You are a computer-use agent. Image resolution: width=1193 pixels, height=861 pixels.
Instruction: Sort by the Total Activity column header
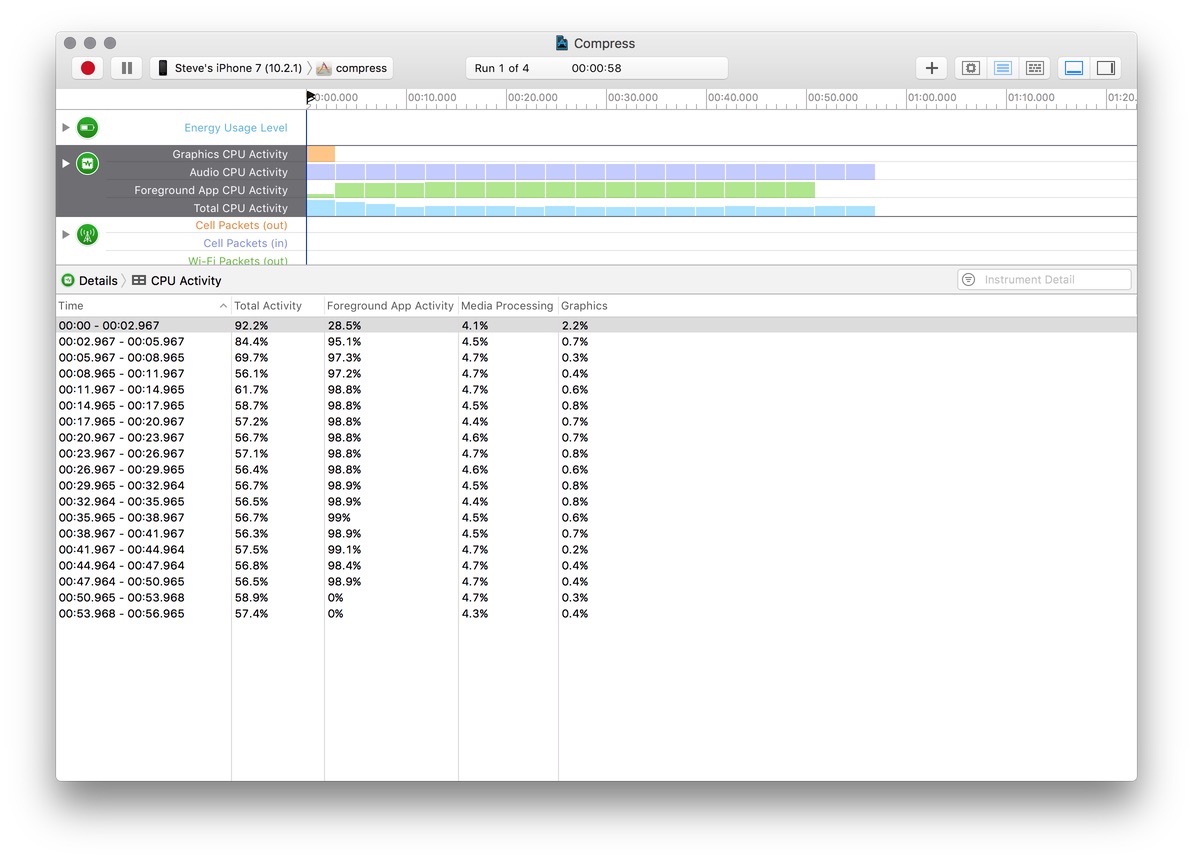coord(268,306)
